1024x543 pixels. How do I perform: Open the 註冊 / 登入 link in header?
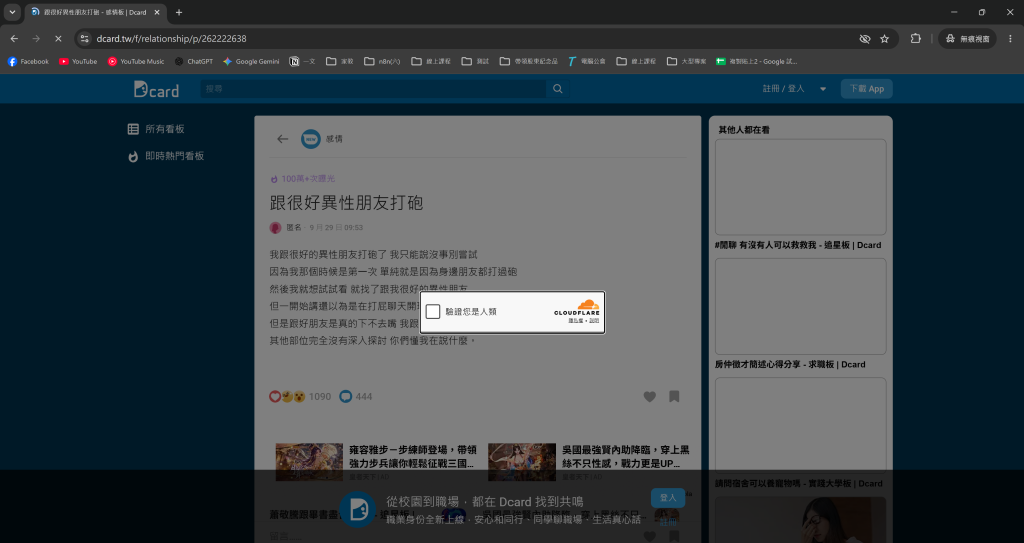coord(783,89)
